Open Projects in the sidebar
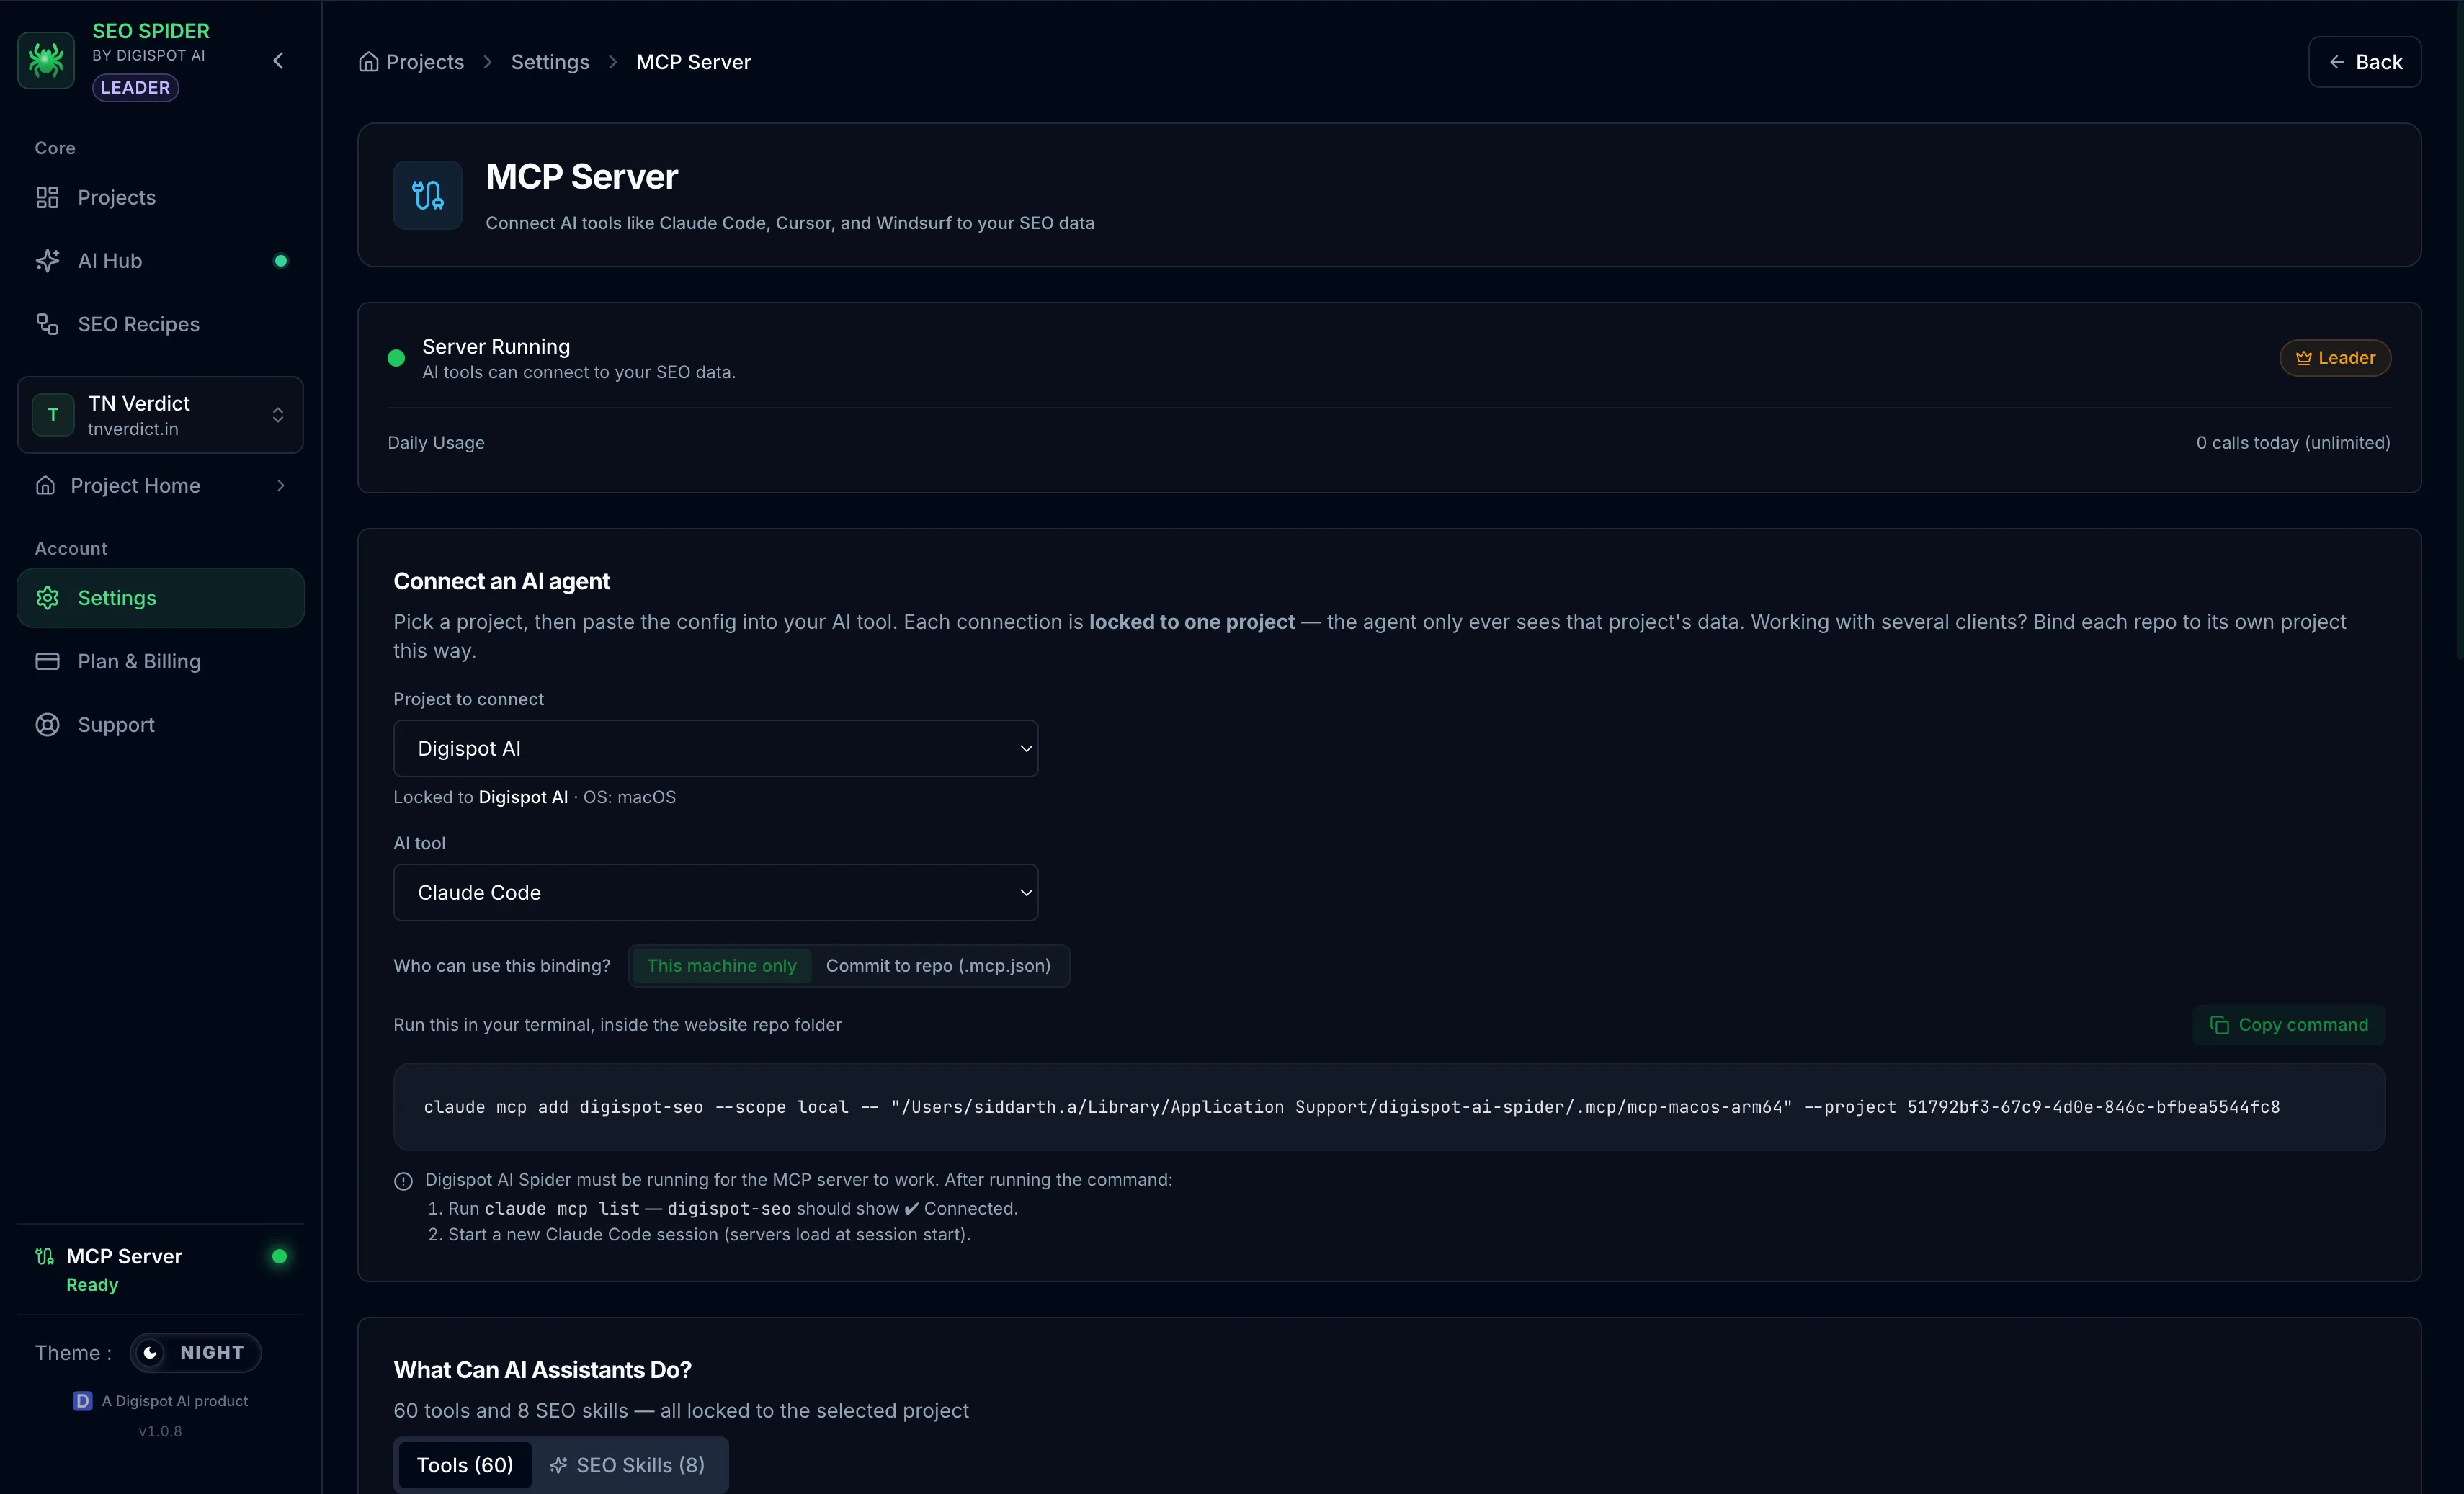This screenshot has width=2464, height=1494. [160, 198]
